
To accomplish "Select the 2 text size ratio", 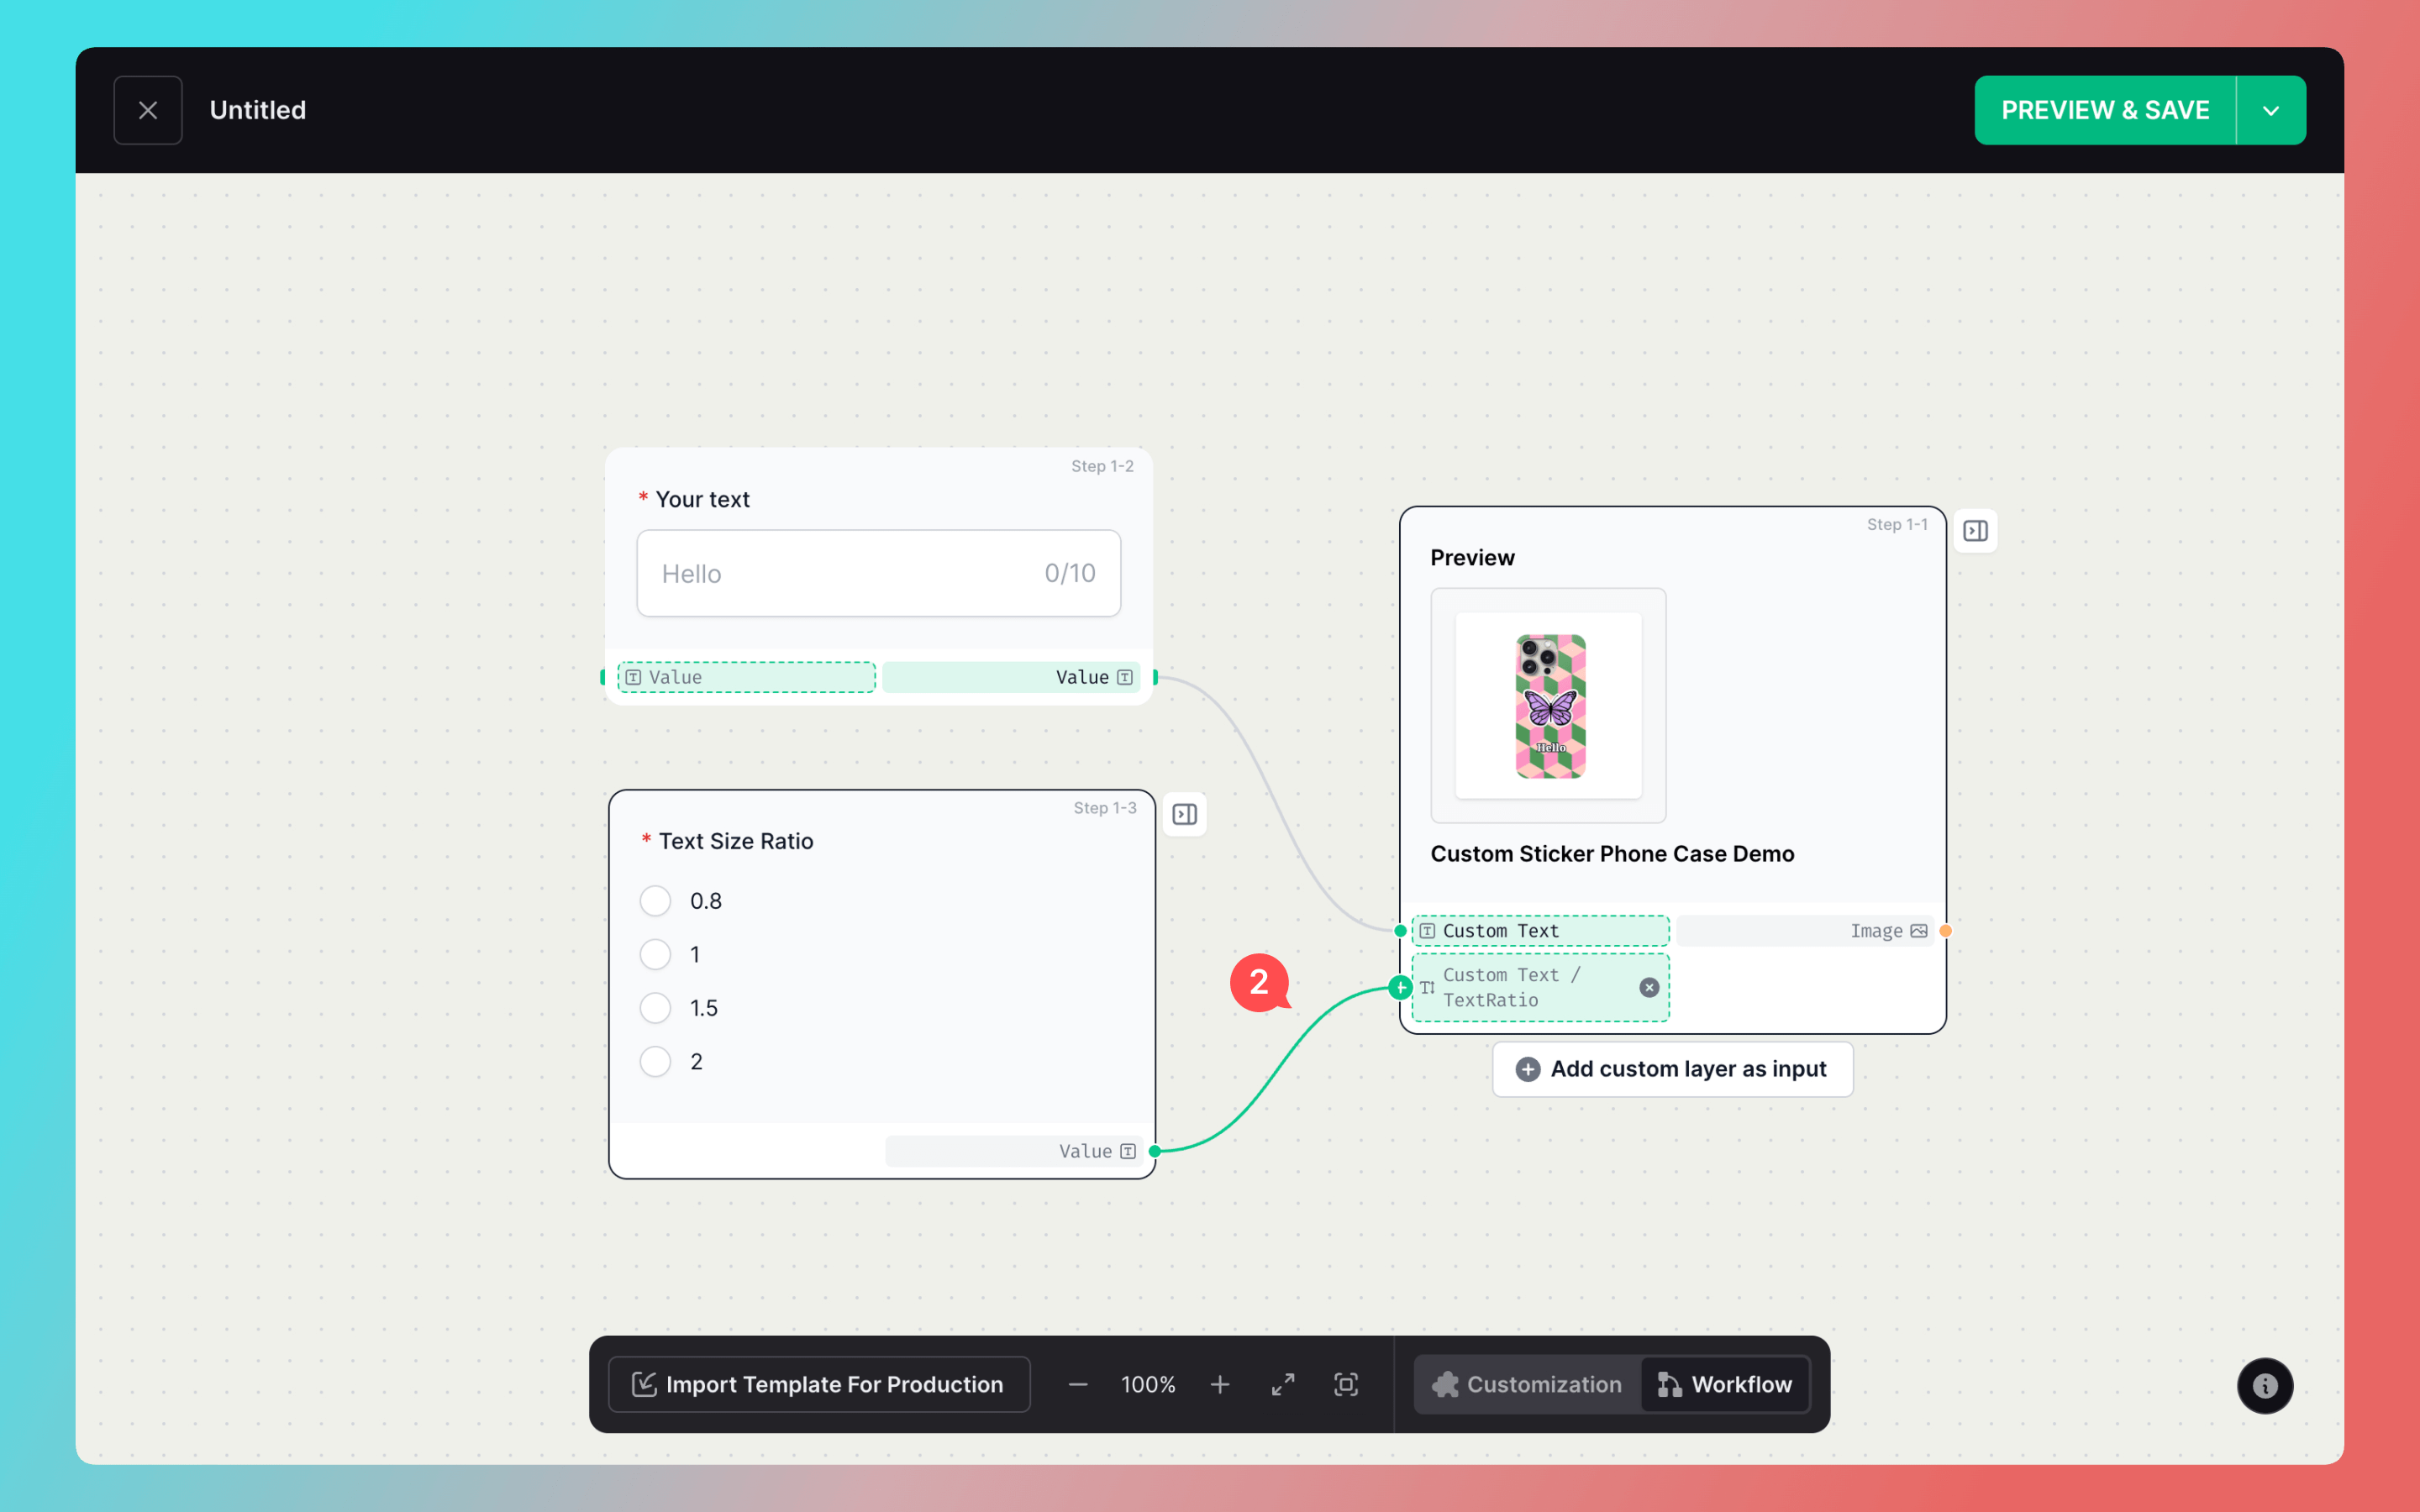I will tap(656, 1061).
